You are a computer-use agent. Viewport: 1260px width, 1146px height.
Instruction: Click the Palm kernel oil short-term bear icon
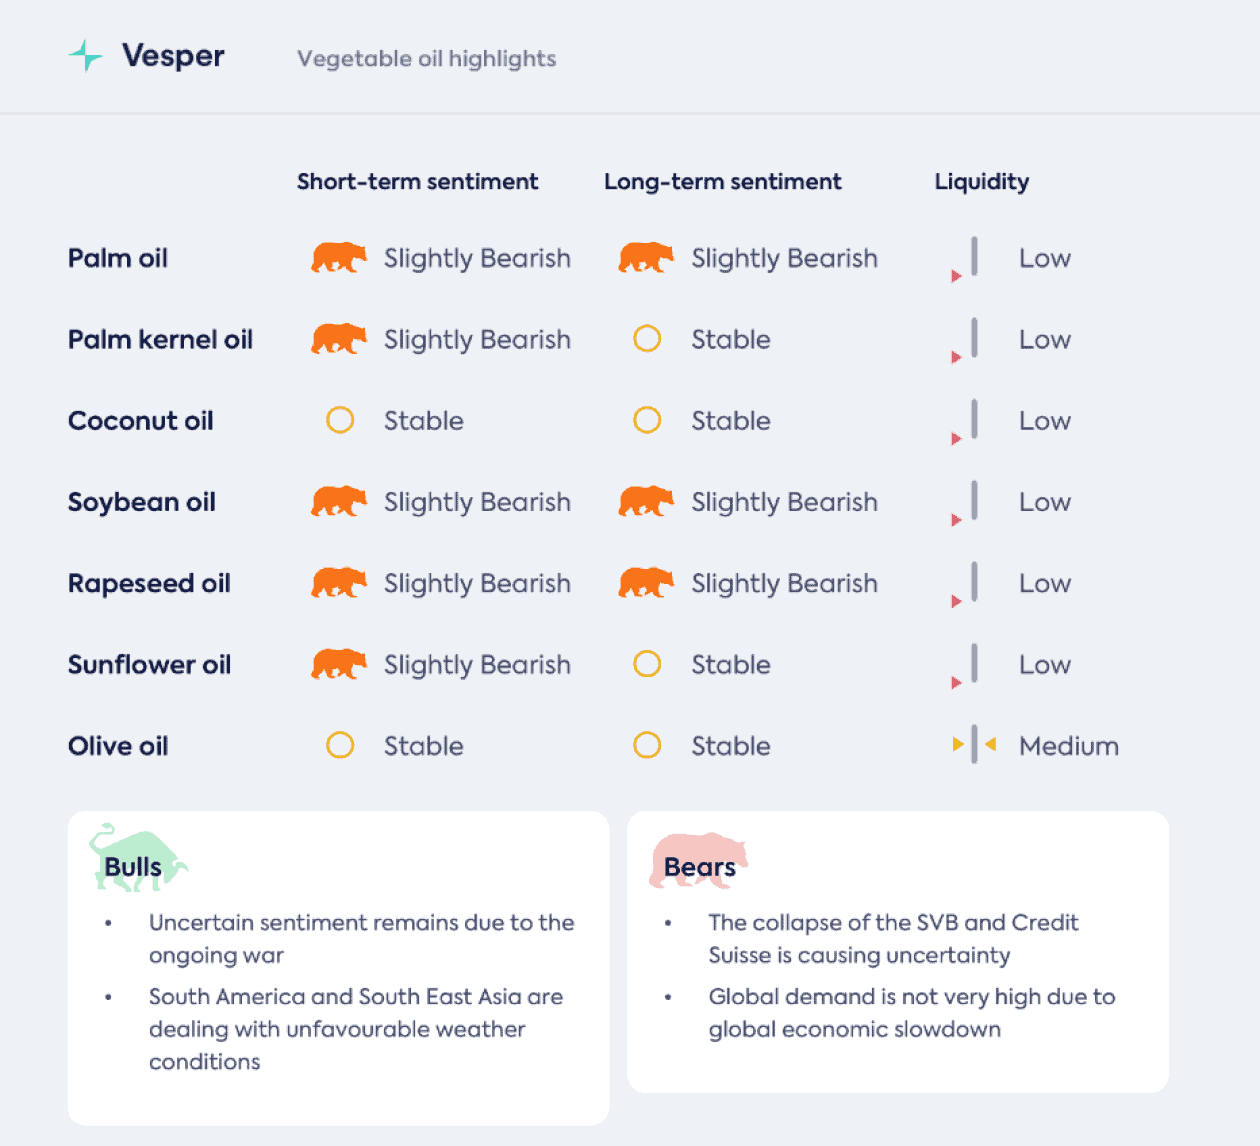(339, 339)
